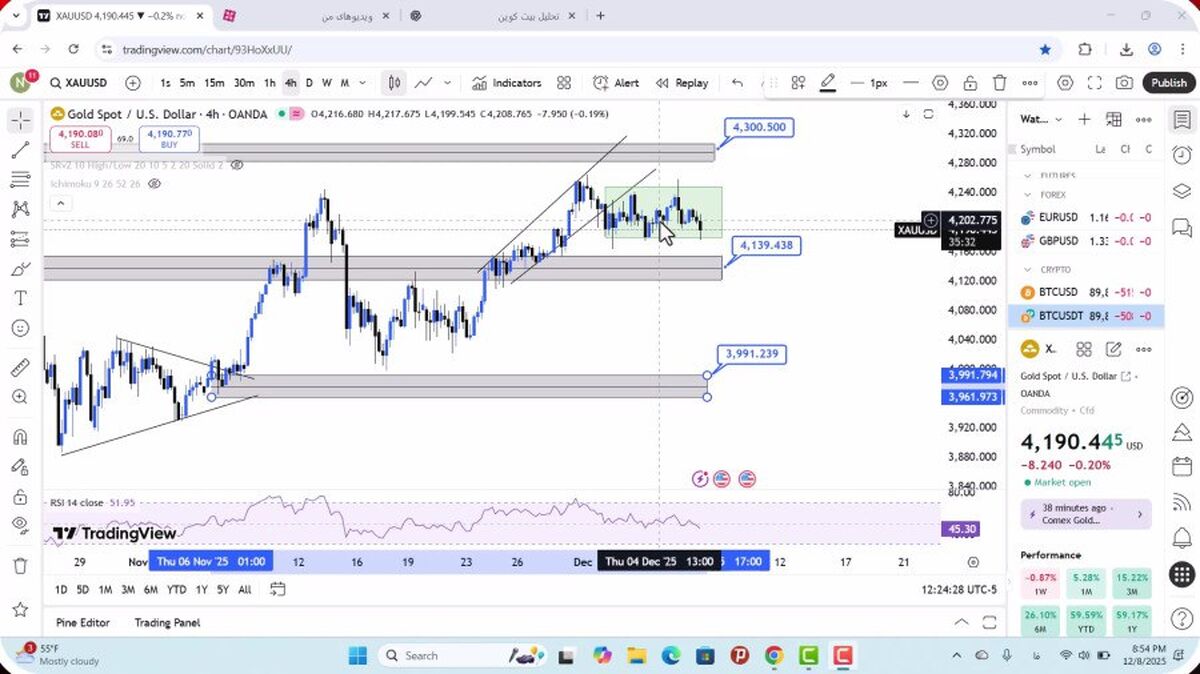Select the ruler measure tool
Screen dimensions: 1200x674
click(20, 367)
